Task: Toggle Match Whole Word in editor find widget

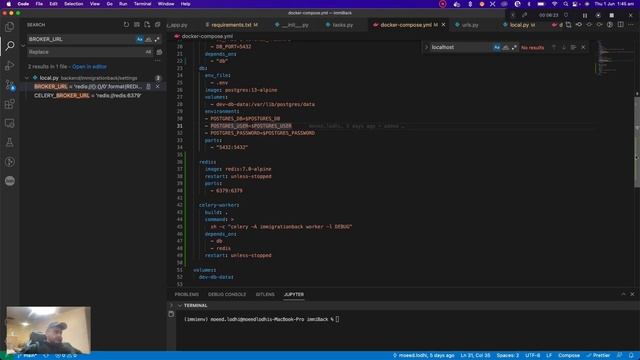Action: point(506,47)
